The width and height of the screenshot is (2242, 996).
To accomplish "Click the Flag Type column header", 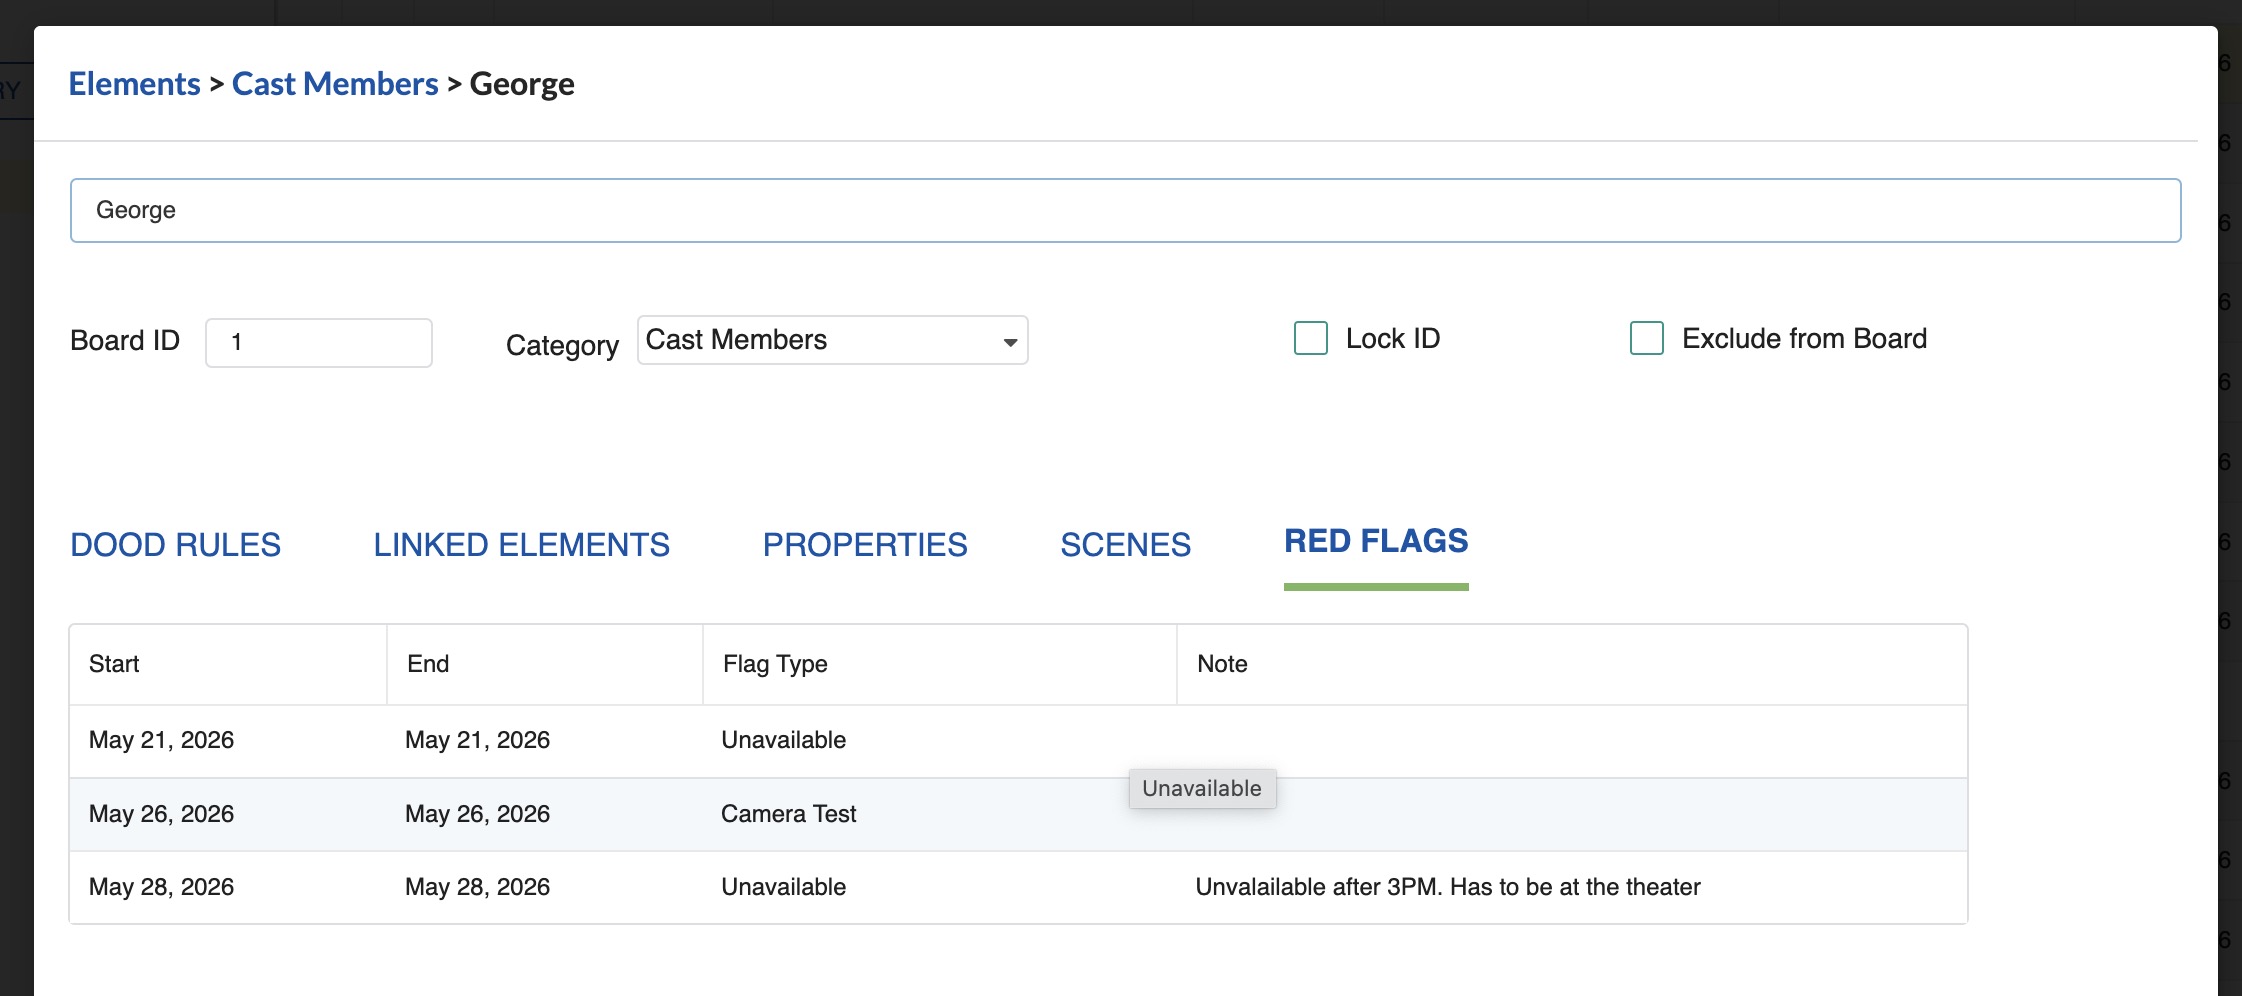I will (773, 663).
